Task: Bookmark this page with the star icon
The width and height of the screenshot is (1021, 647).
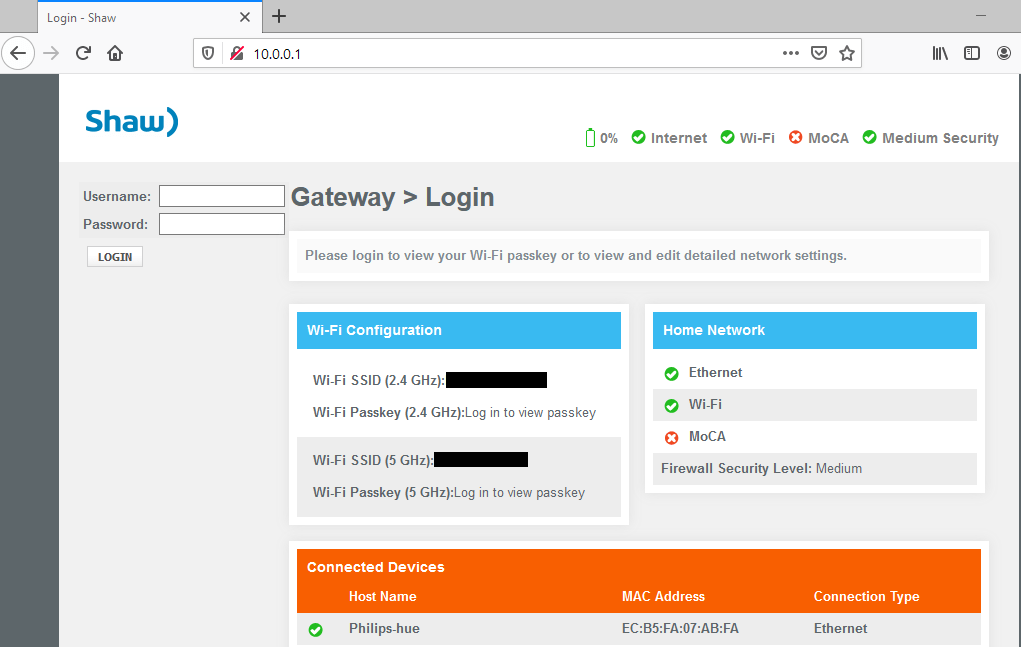Action: click(847, 53)
